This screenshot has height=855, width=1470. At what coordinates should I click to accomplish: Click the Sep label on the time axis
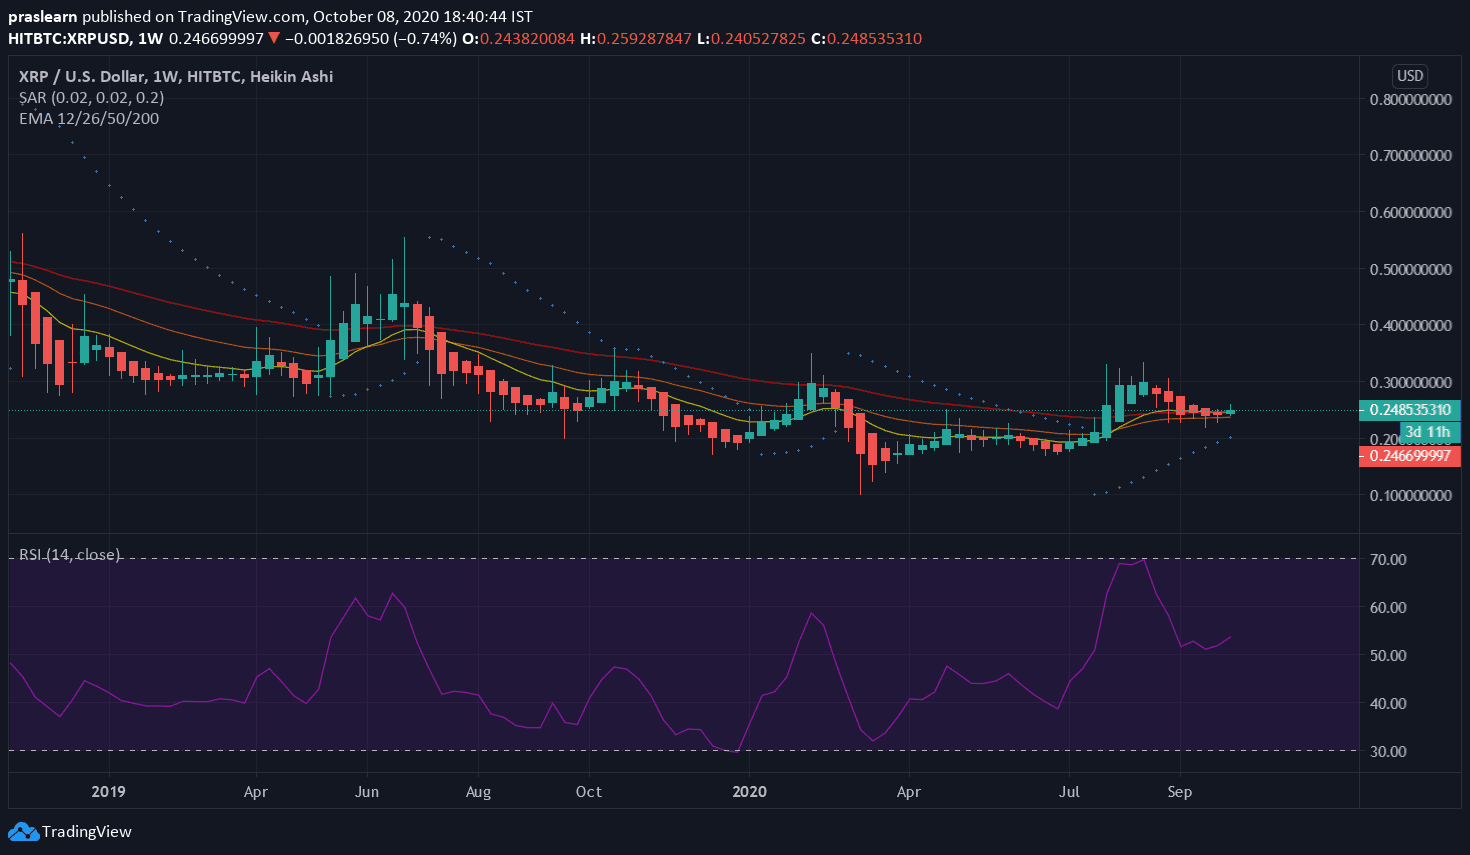tap(1179, 791)
